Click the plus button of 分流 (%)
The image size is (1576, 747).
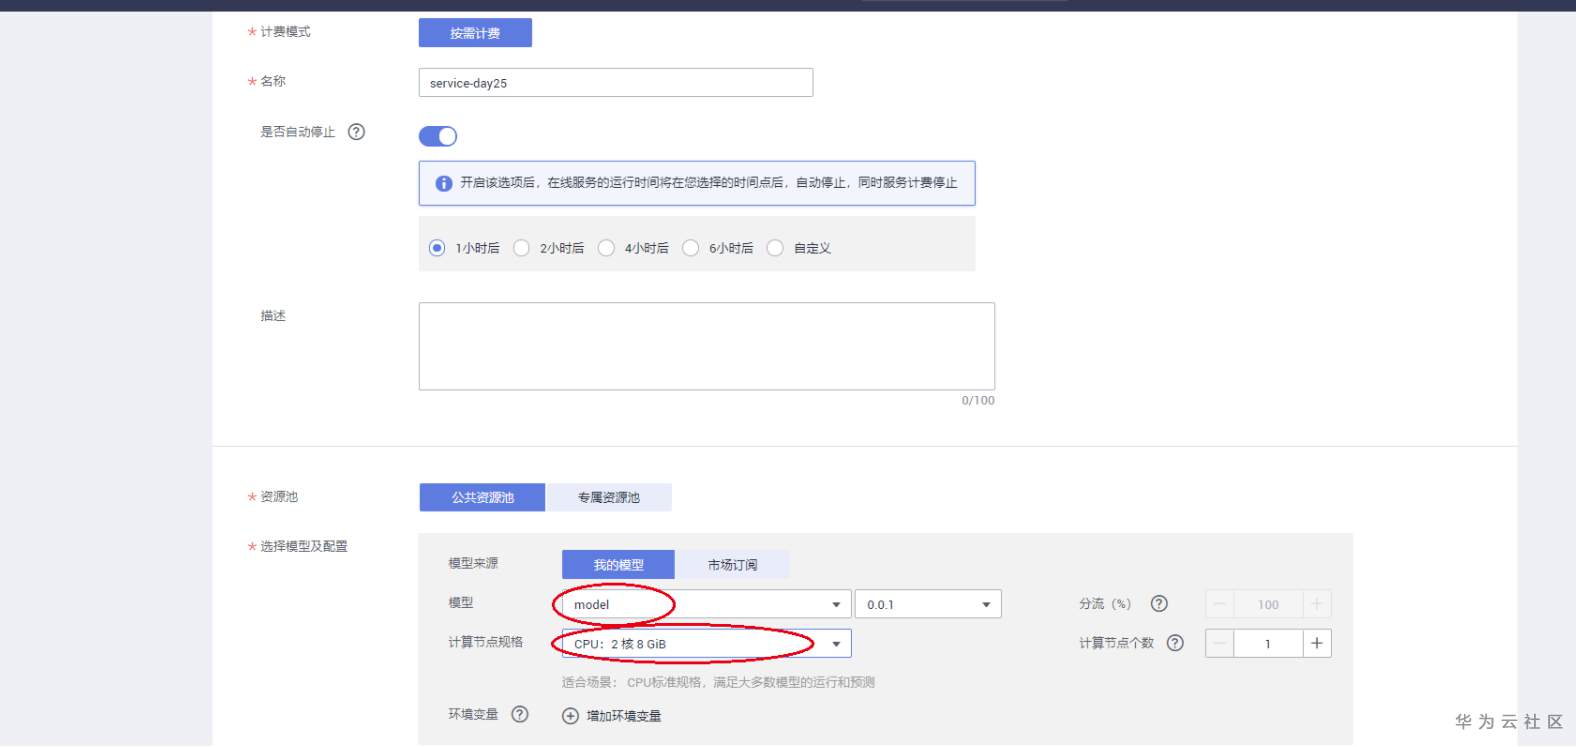coord(1317,604)
